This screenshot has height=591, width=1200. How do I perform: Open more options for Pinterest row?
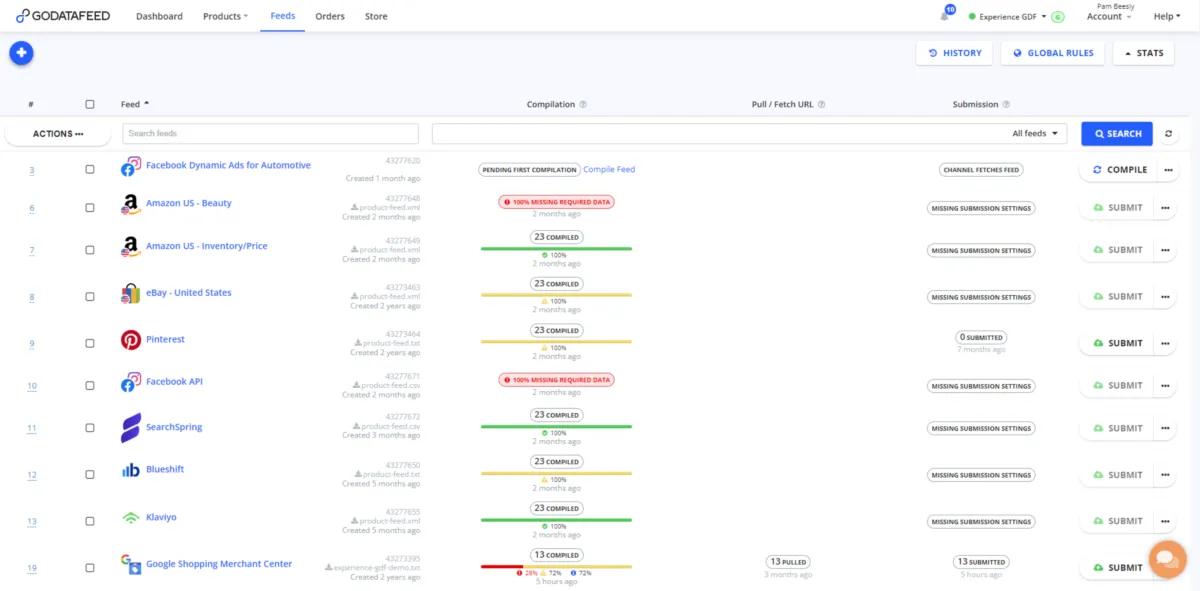point(1165,343)
